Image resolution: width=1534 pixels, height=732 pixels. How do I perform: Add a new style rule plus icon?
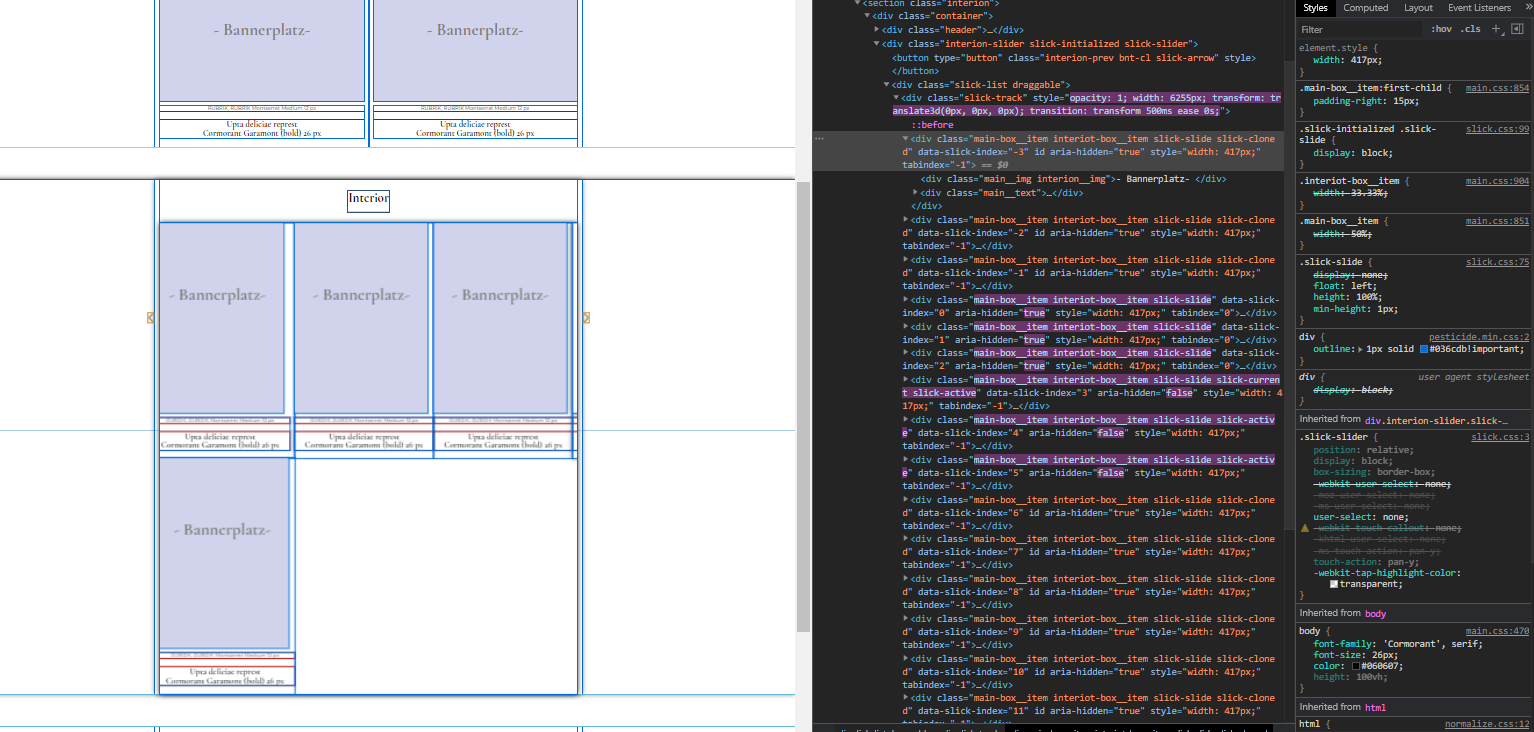pos(1496,29)
